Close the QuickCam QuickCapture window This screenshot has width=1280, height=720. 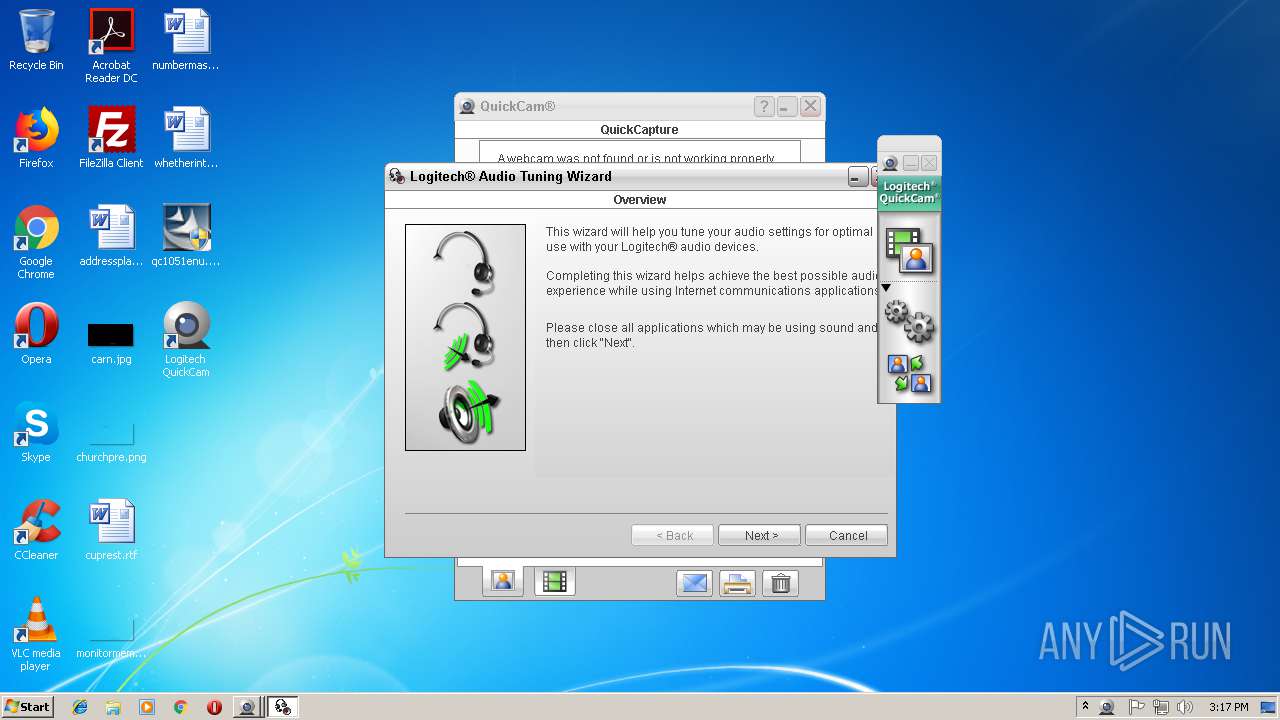coord(811,106)
